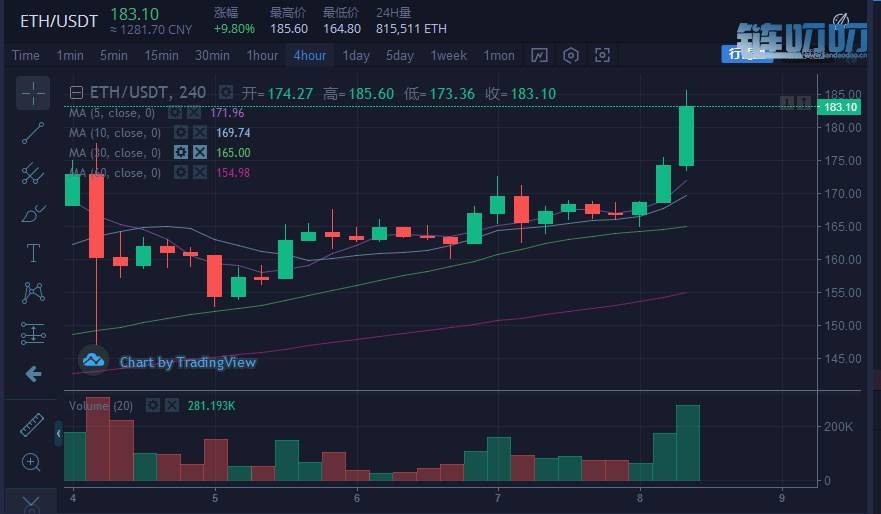Collapse the ETH/USDT legend box
This screenshot has height=514, width=881.
point(76,93)
